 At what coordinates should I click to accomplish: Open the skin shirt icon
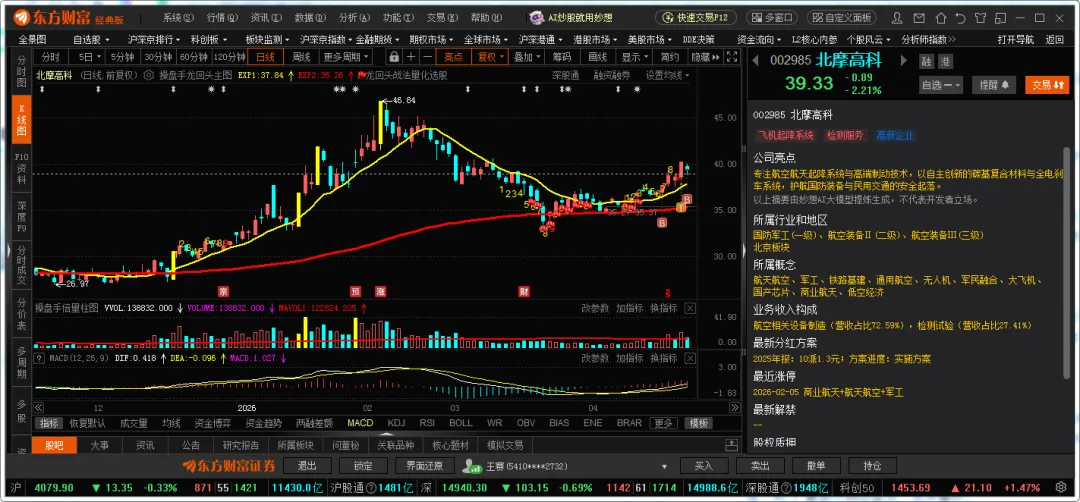pos(982,17)
